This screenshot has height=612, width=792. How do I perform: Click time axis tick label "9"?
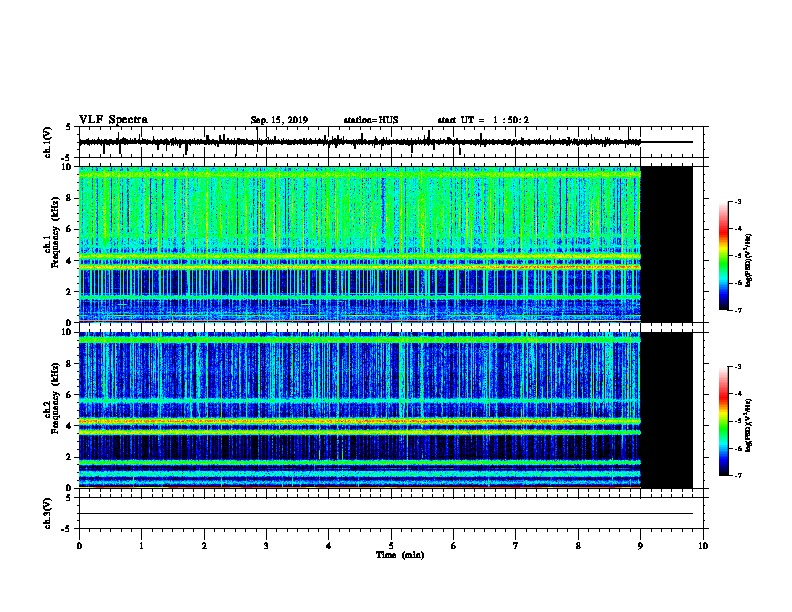[x=640, y=546]
